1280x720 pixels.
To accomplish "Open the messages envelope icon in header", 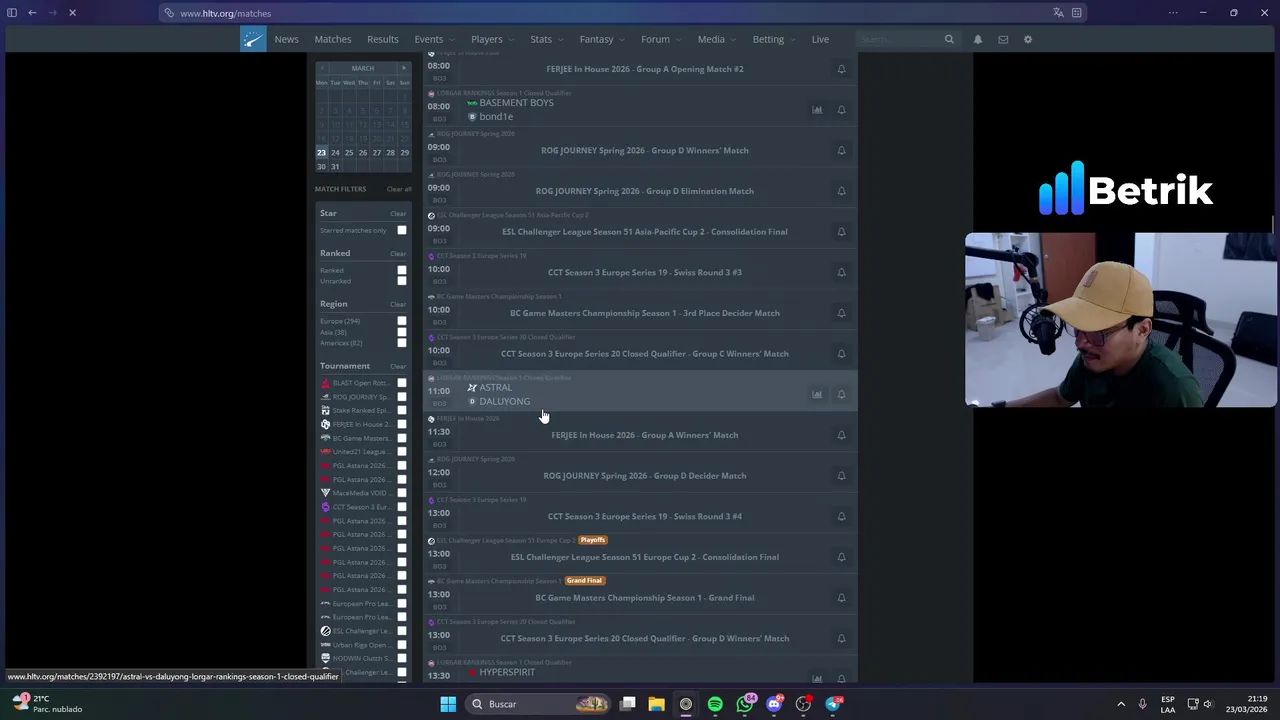I will coord(1003,39).
